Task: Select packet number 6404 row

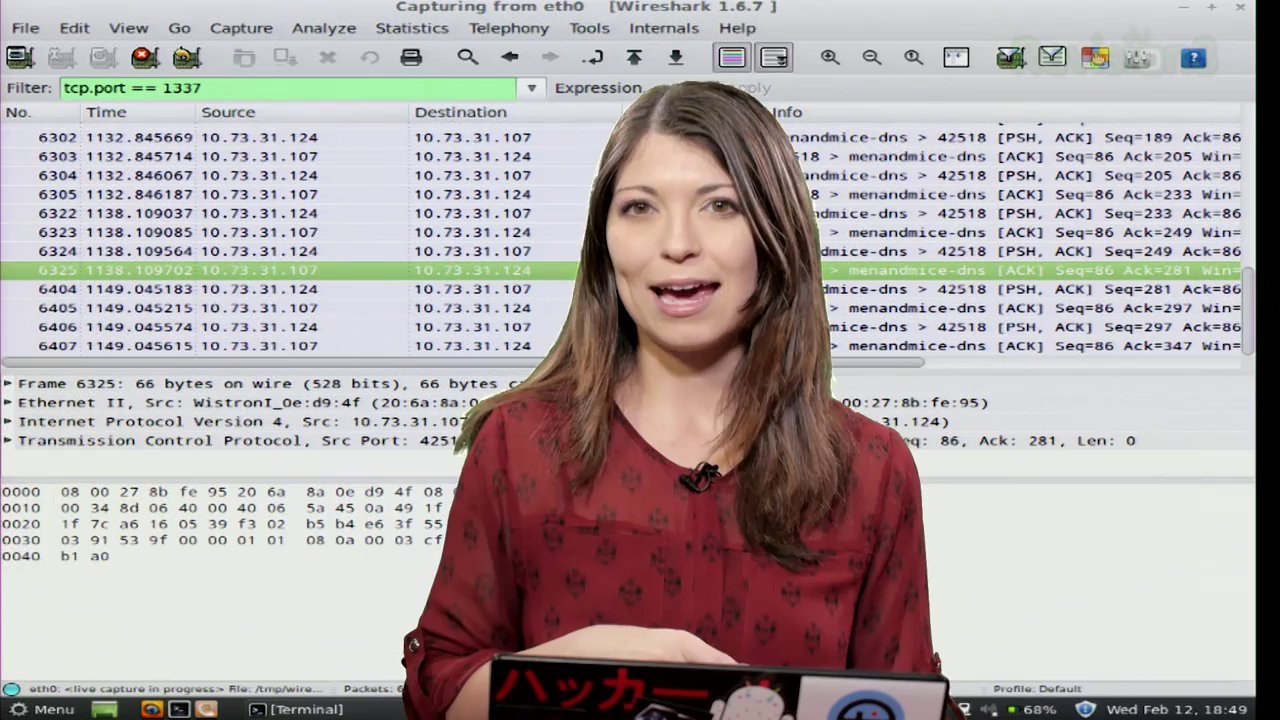Action: (620, 290)
